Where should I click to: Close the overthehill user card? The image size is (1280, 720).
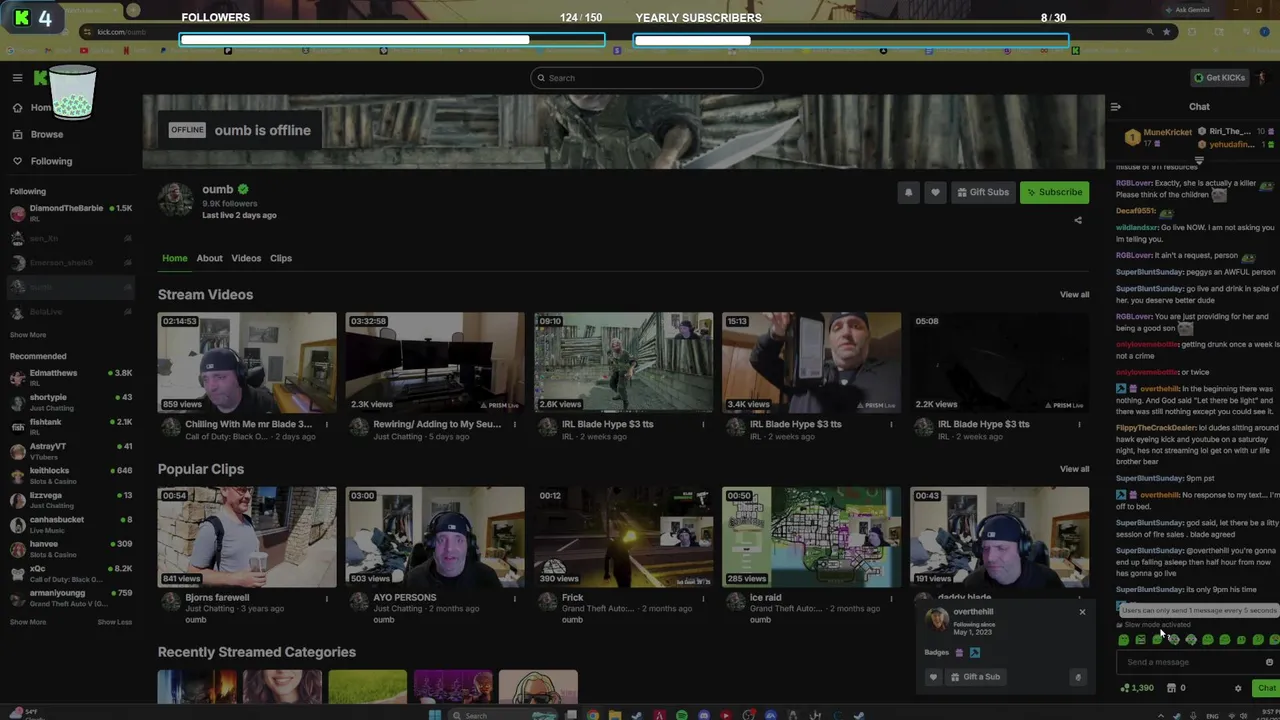(1082, 612)
